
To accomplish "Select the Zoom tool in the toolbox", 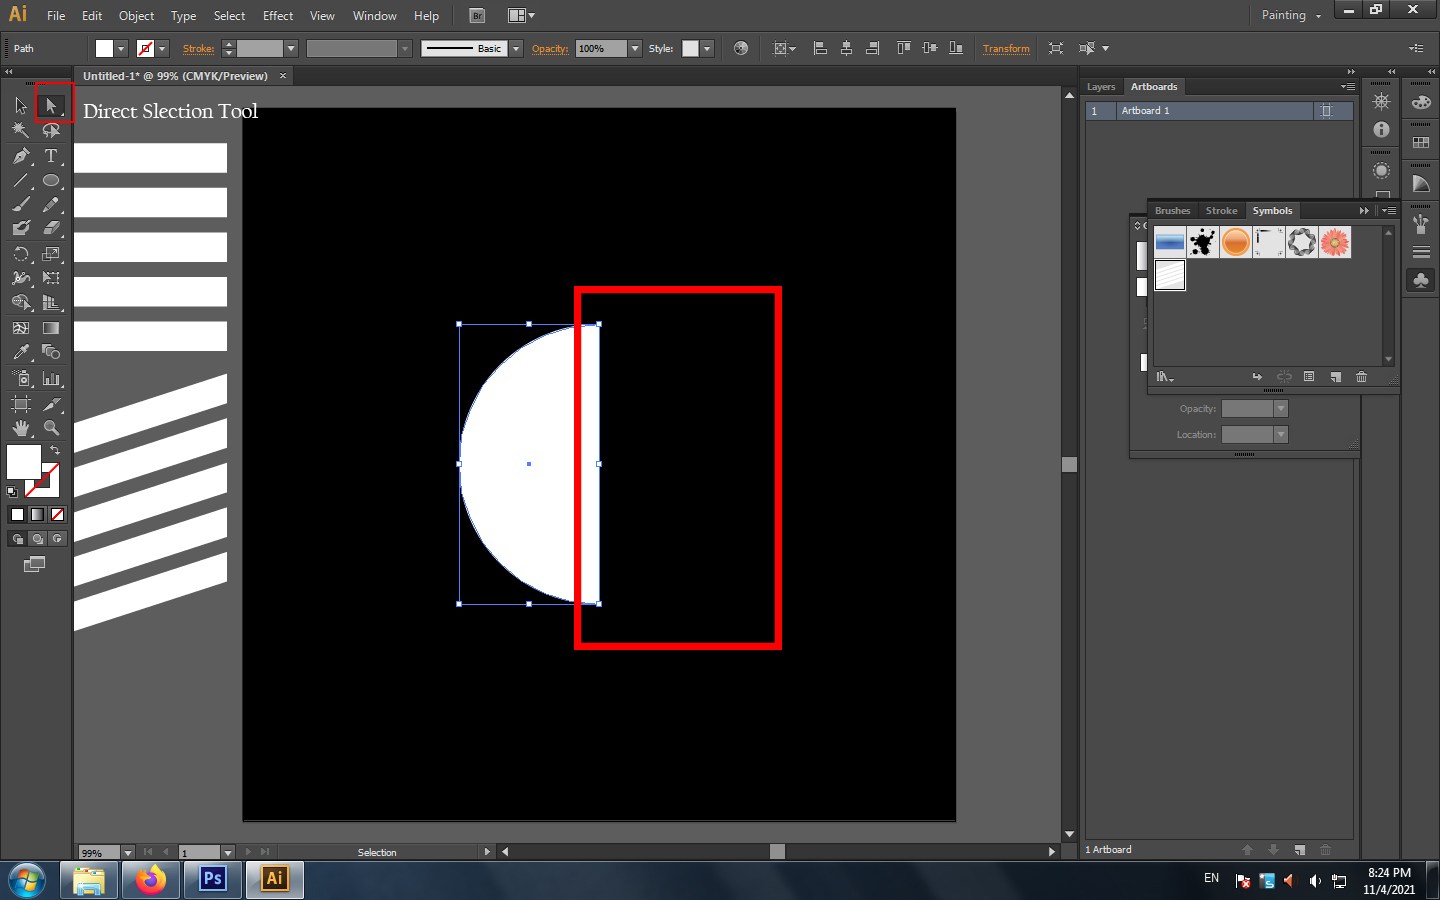I will [x=51, y=428].
